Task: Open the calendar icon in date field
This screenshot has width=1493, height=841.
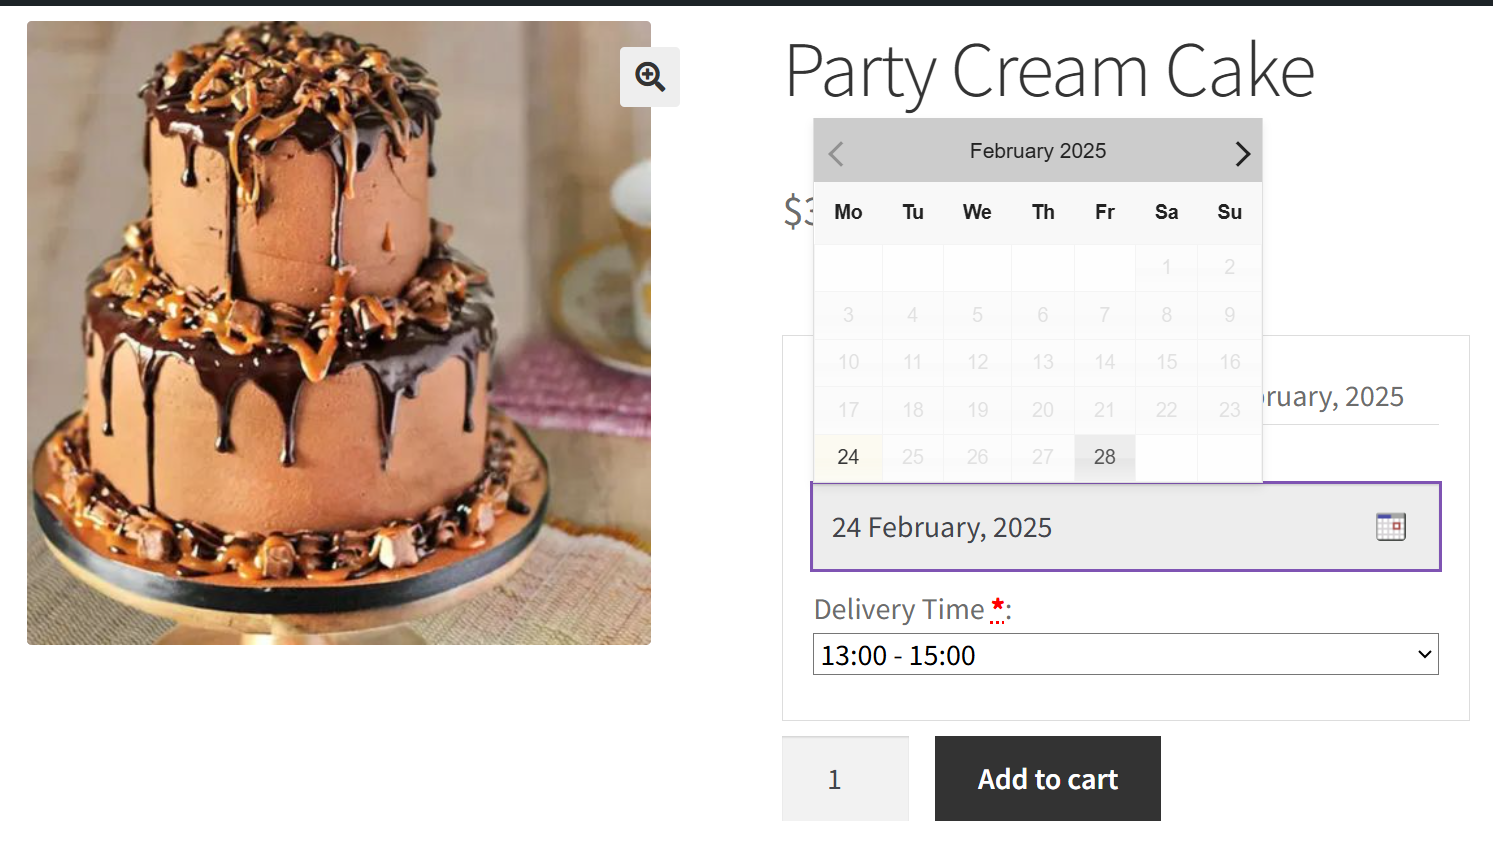Action: coord(1390,527)
